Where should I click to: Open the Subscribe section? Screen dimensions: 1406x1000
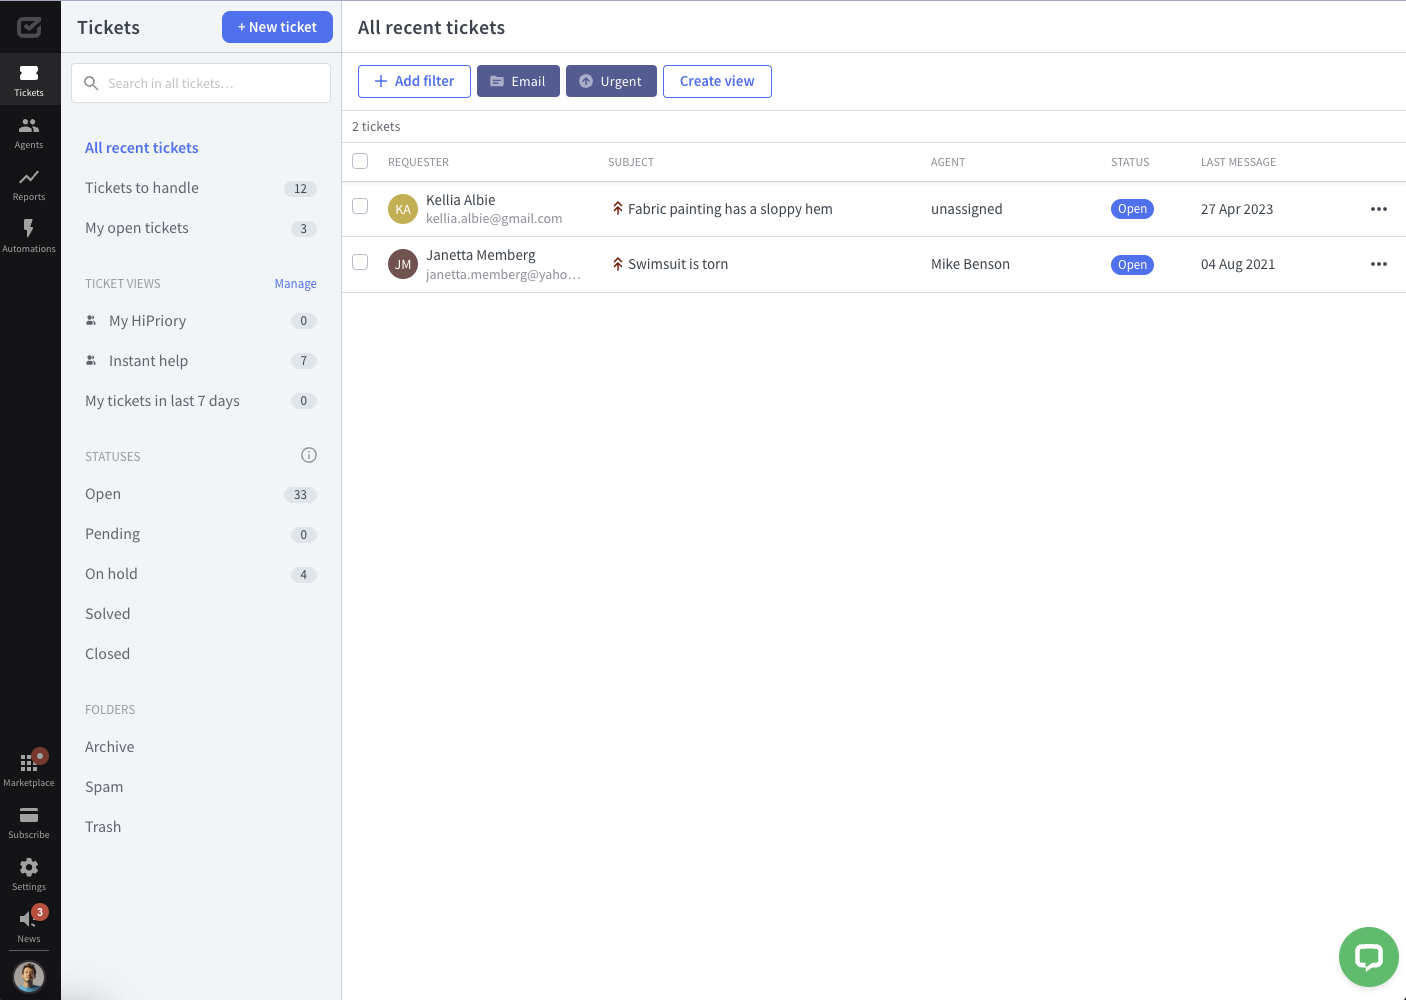click(x=29, y=822)
